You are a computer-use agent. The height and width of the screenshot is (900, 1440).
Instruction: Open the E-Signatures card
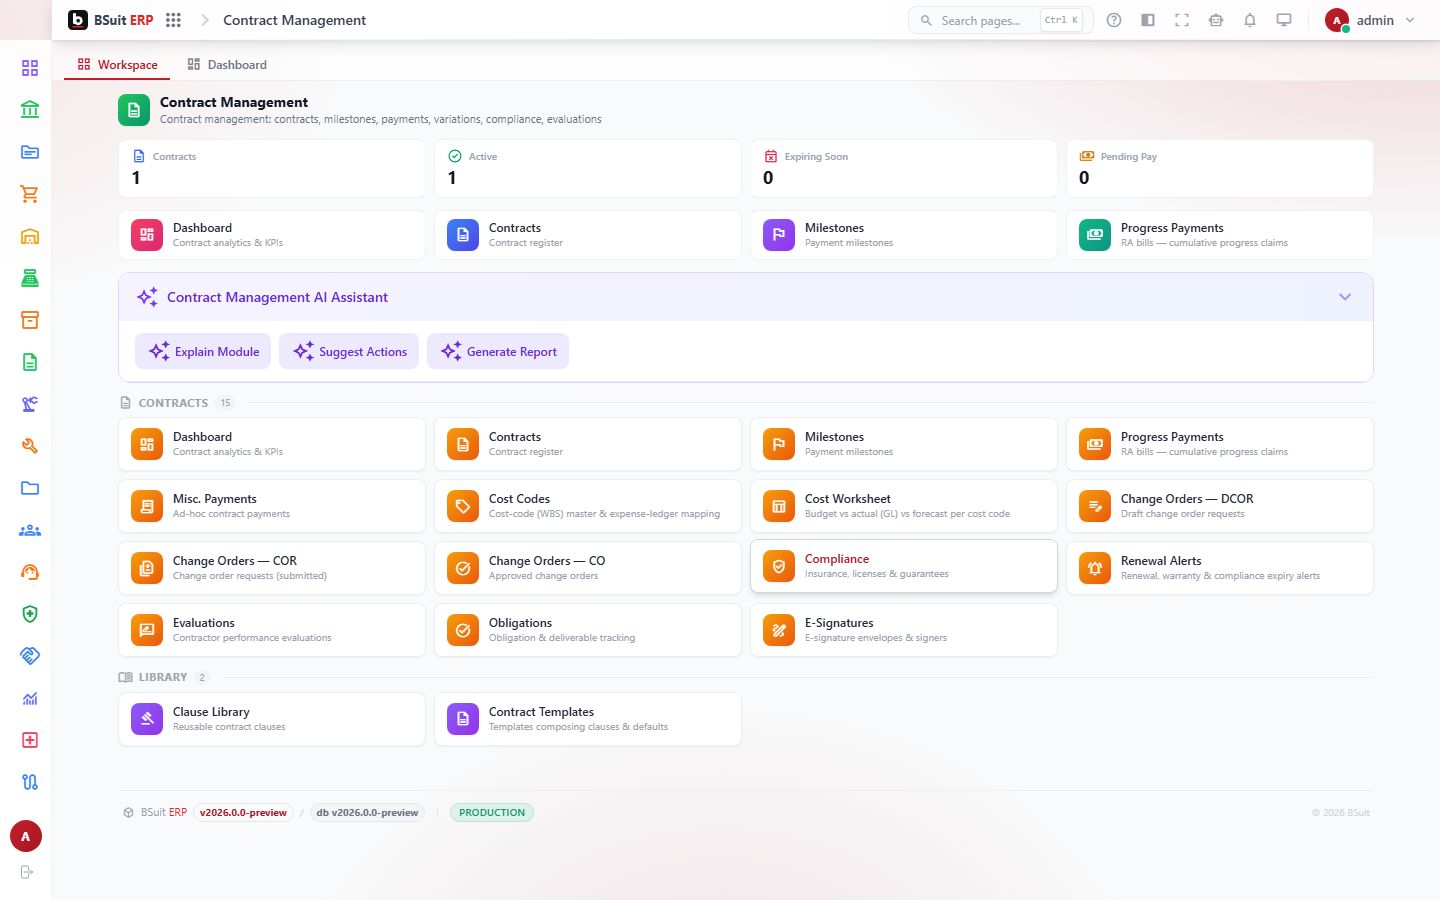click(x=904, y=630)
